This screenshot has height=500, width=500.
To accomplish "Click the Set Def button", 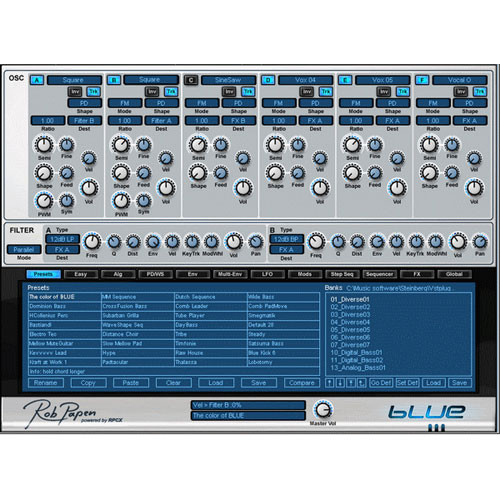I will point(407,383).
